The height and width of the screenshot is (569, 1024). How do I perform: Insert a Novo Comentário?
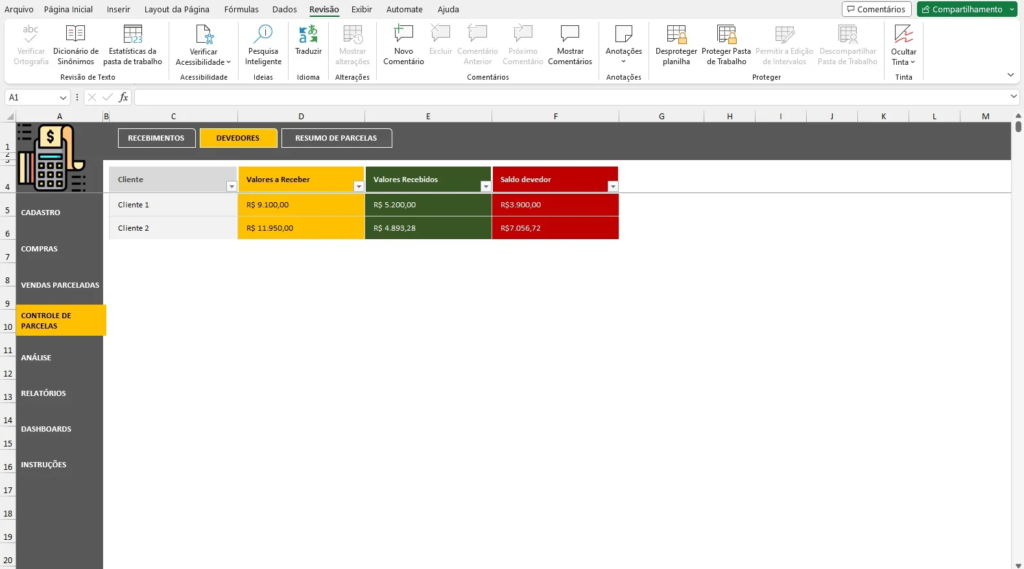coord(403,45)
